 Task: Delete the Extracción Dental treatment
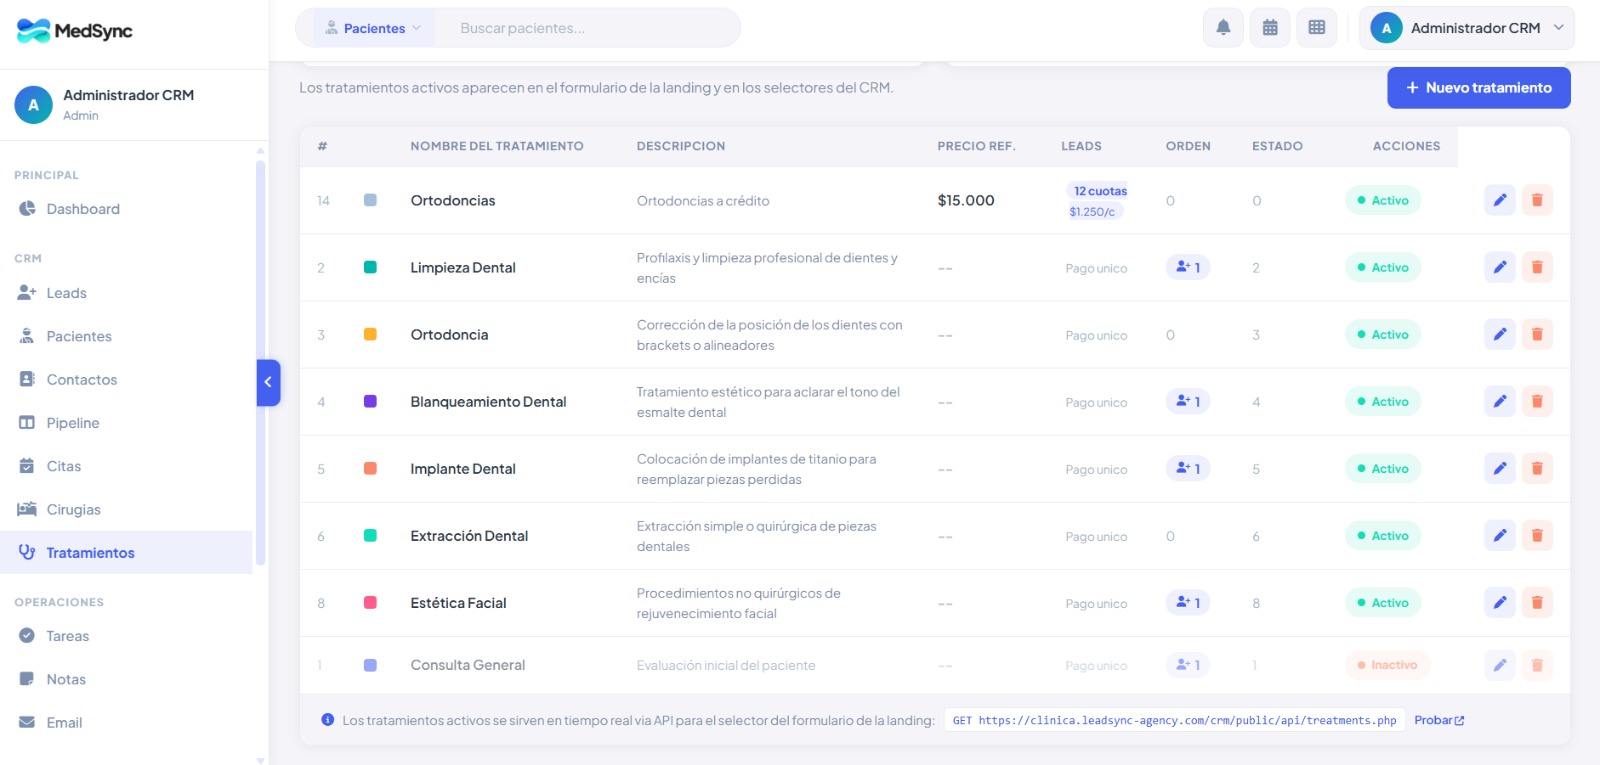point(1537,535)
